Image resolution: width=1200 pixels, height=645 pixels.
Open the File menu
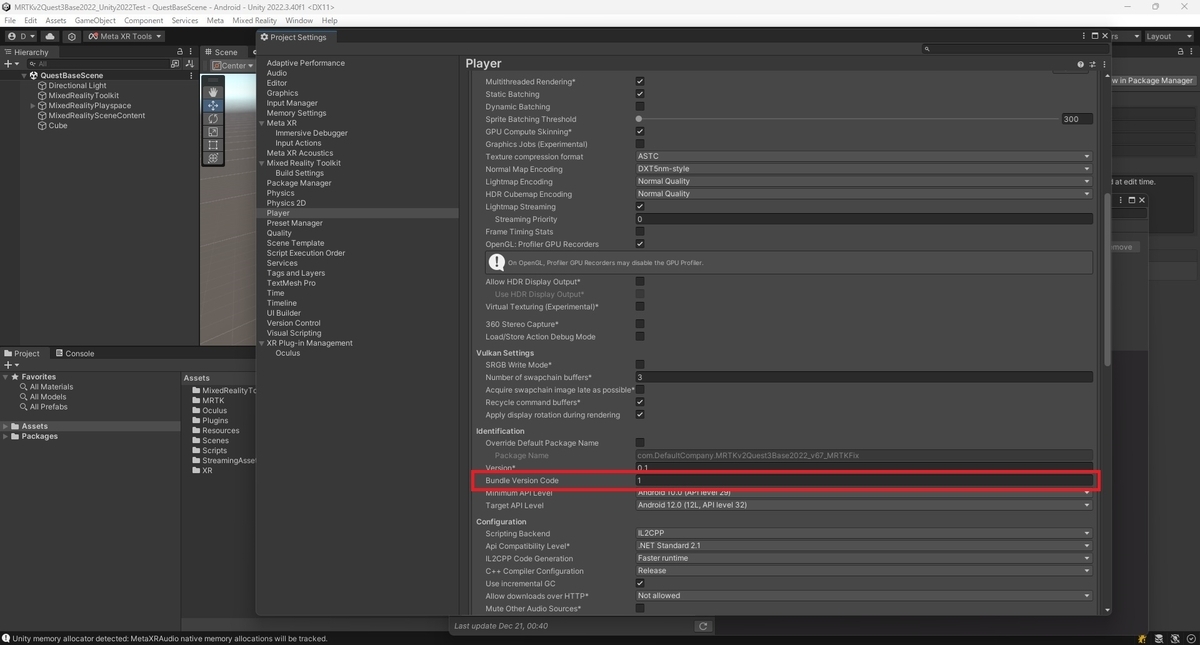(11, 20)
